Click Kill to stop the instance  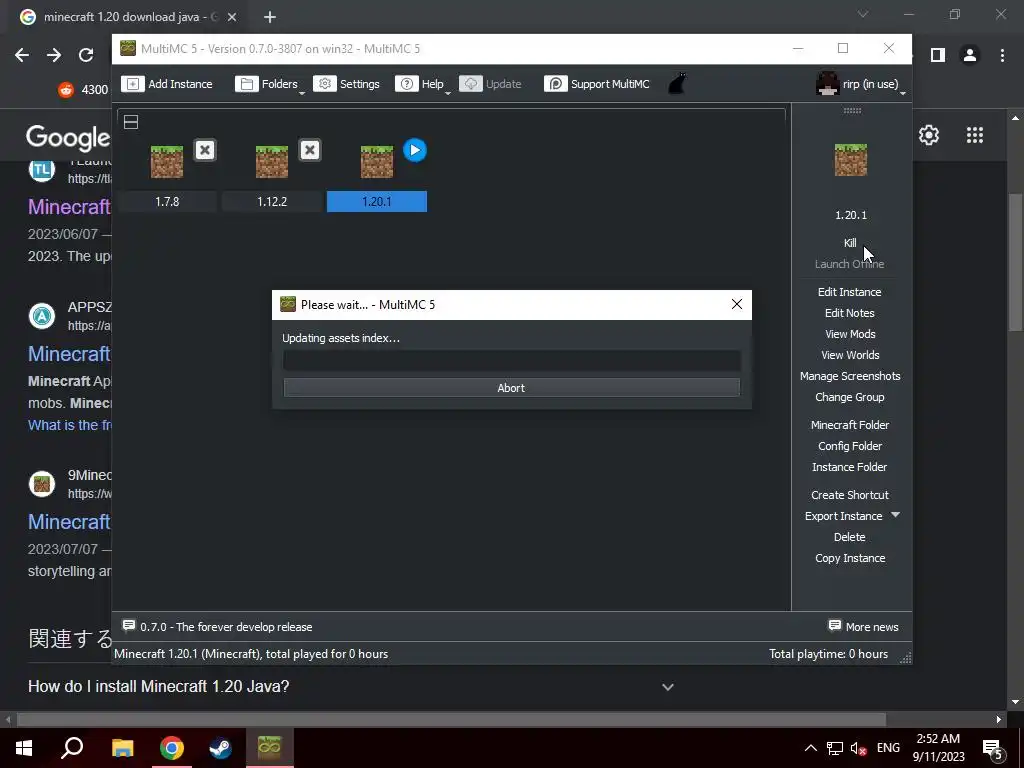850,243
